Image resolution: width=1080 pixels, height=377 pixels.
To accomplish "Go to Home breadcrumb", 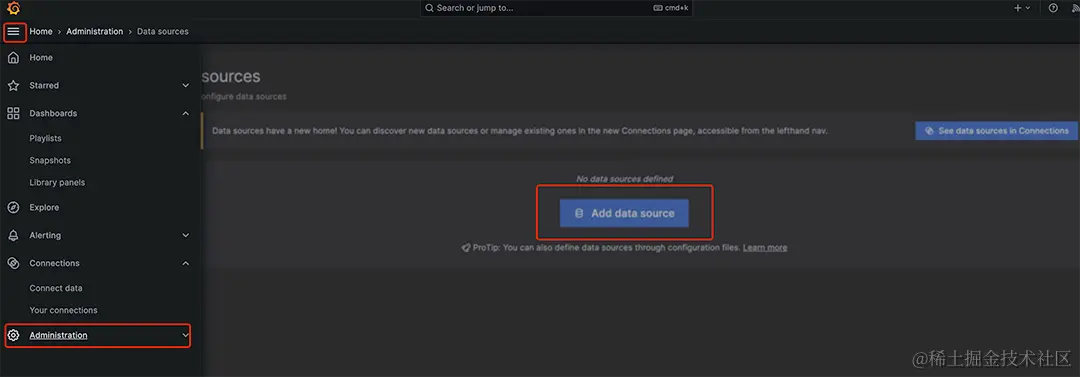I will 41,32.
